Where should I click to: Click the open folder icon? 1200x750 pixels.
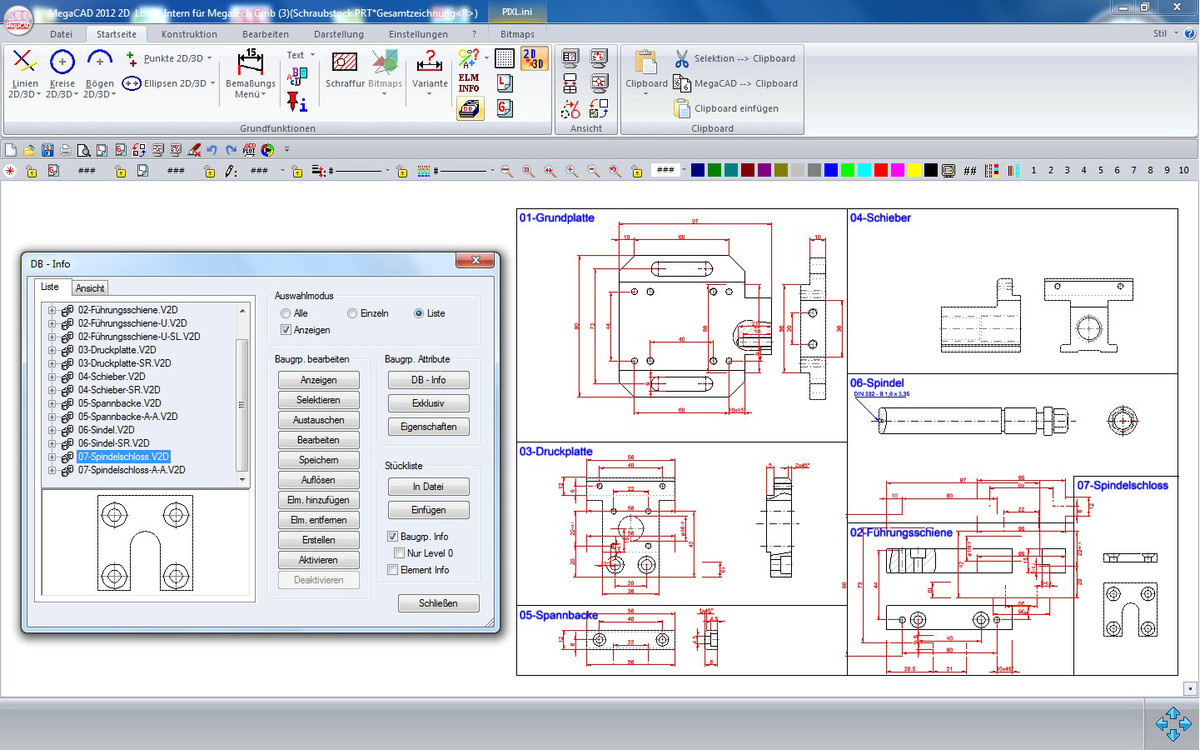click(30, 150)
